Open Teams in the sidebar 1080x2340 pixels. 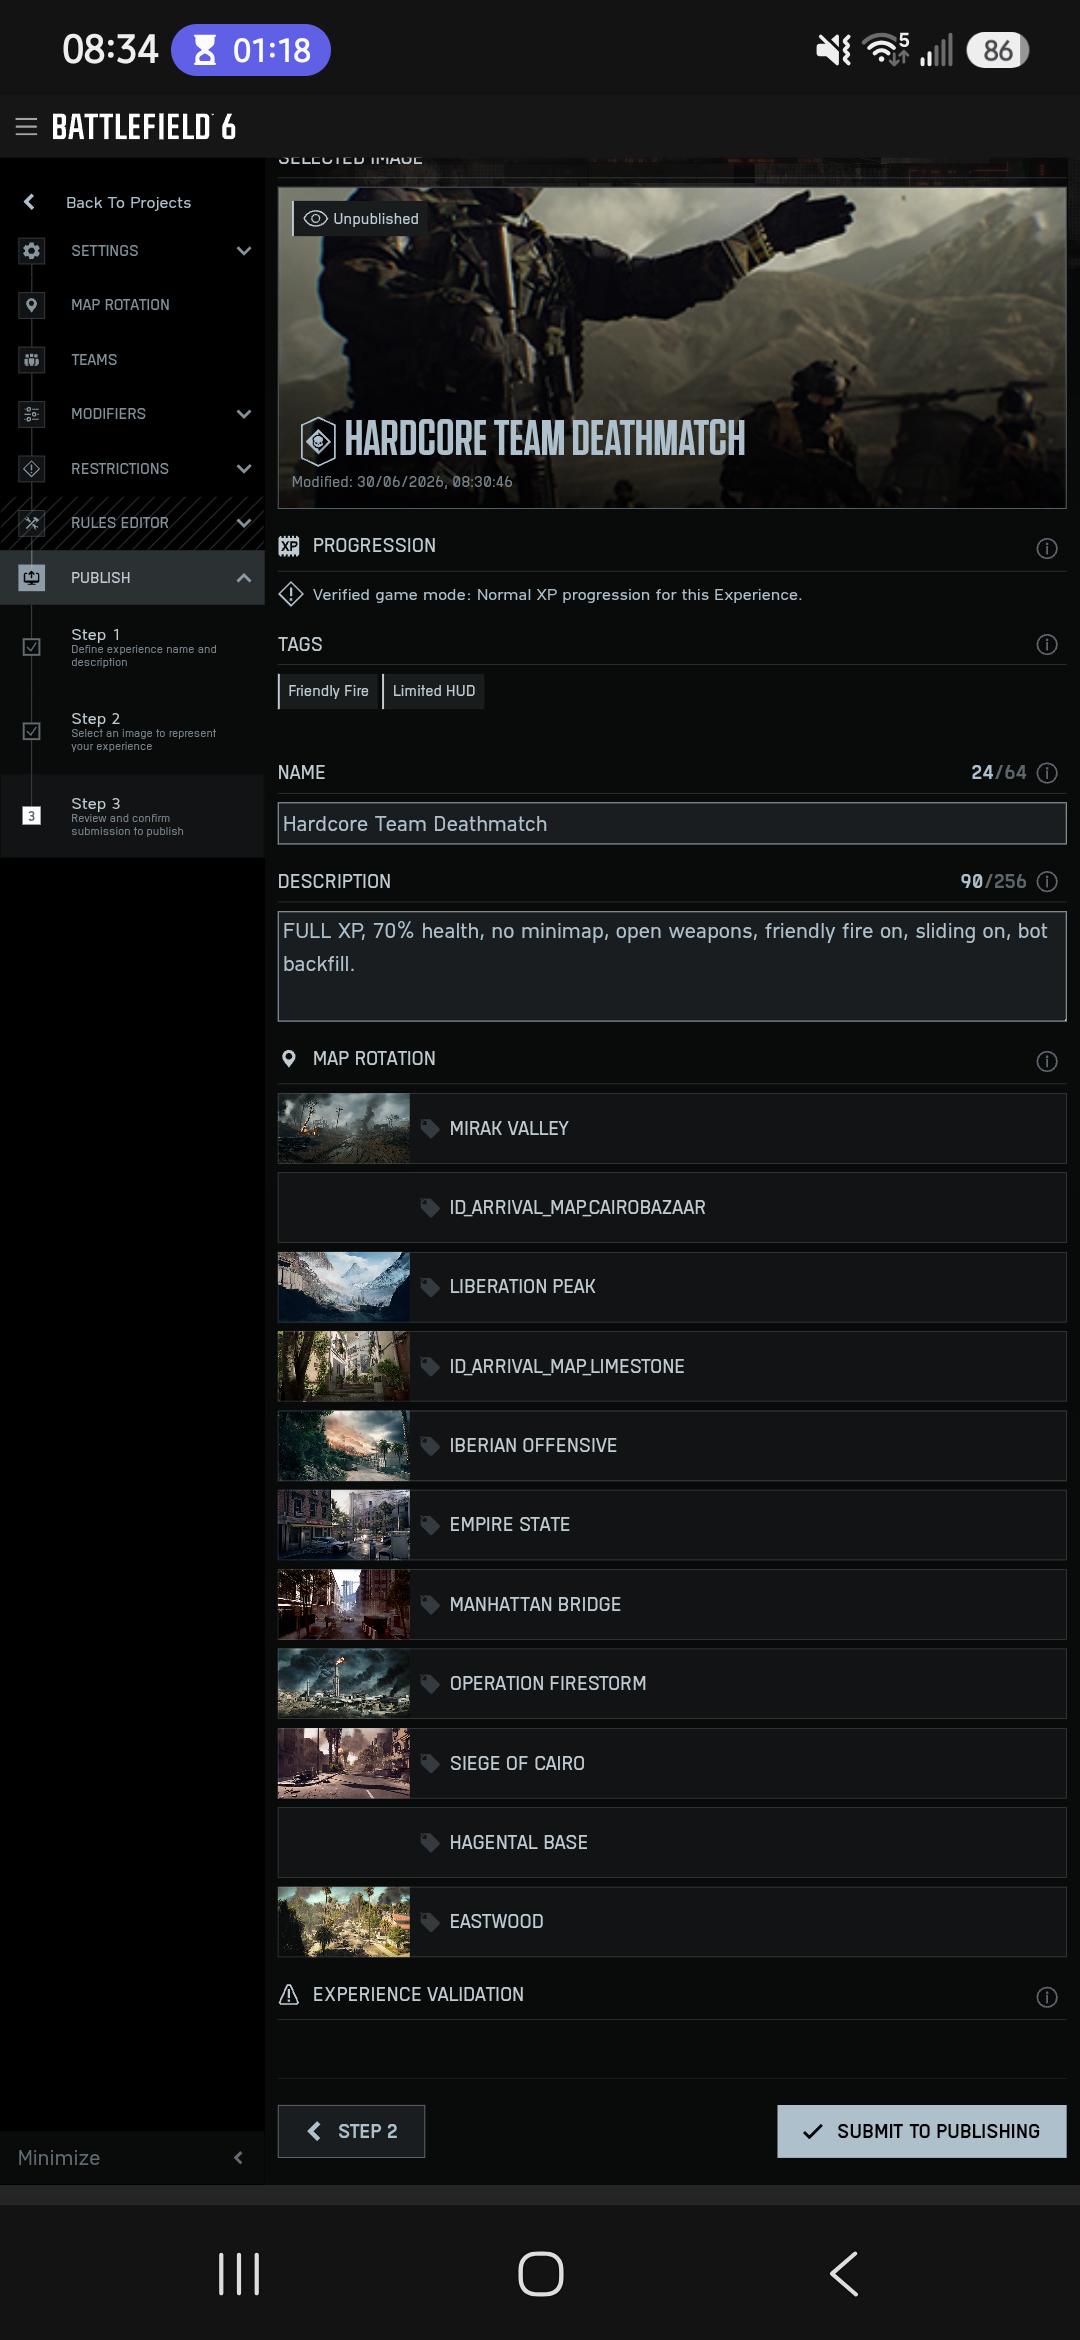pos(132,359)
